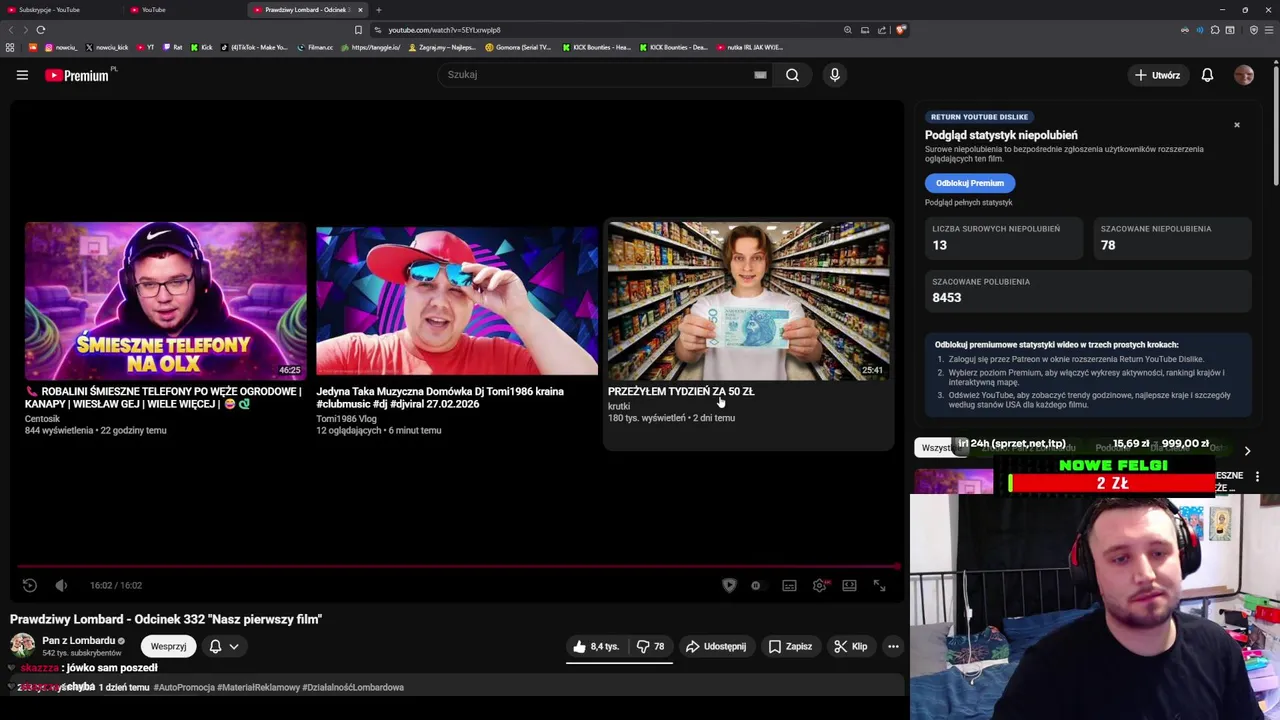The image size is (1280, 720).
Task: Open the options menu for the sidebar video
Action: point(1257,477)
